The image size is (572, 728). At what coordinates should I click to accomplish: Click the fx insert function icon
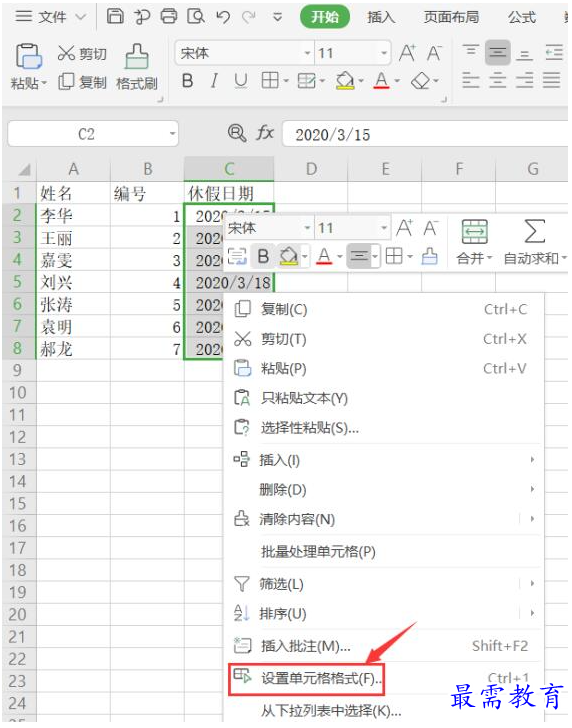coord(265,133)
